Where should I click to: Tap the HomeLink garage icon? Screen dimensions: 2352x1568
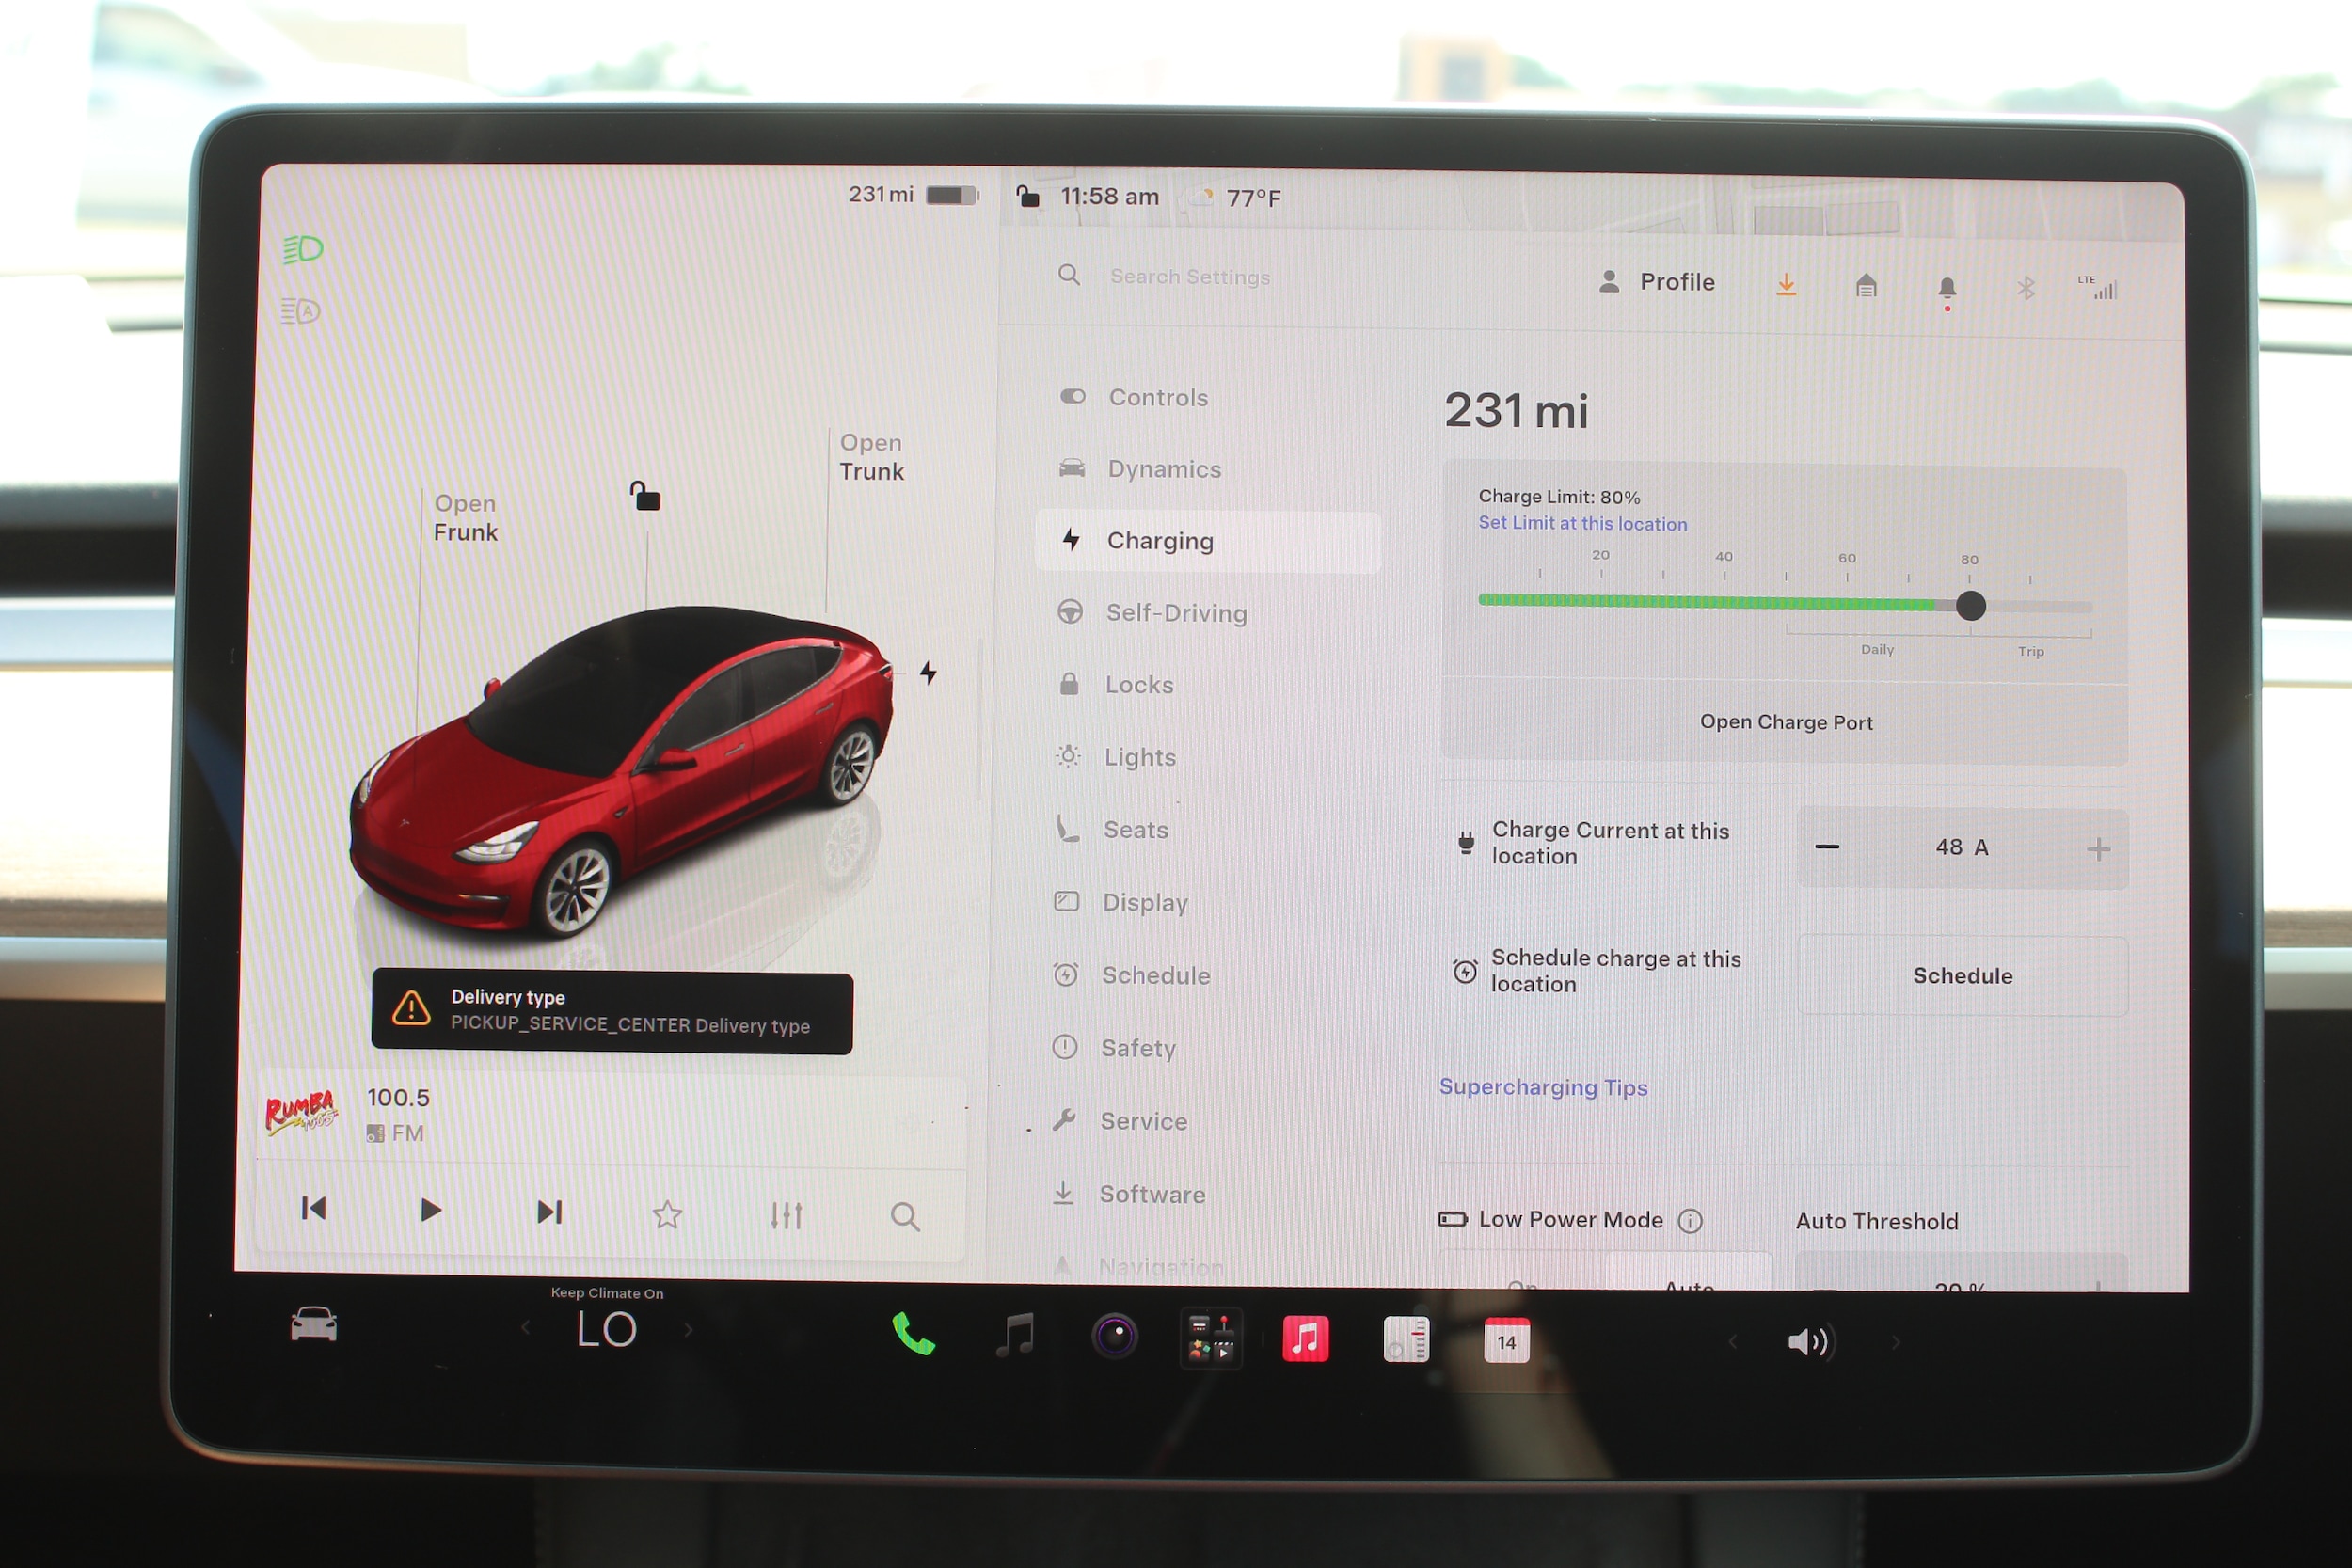(x=1866, y=287)
